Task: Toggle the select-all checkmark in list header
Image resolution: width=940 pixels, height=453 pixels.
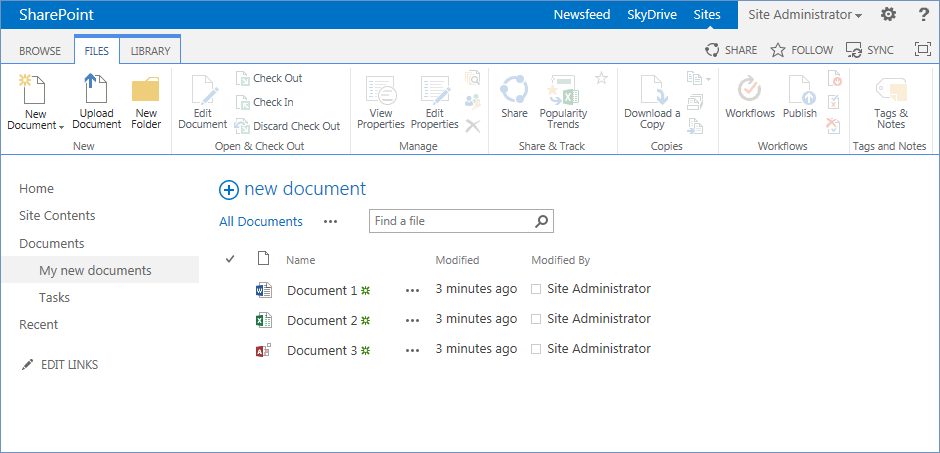Action: pyautogui.click(x=230, y=259)
